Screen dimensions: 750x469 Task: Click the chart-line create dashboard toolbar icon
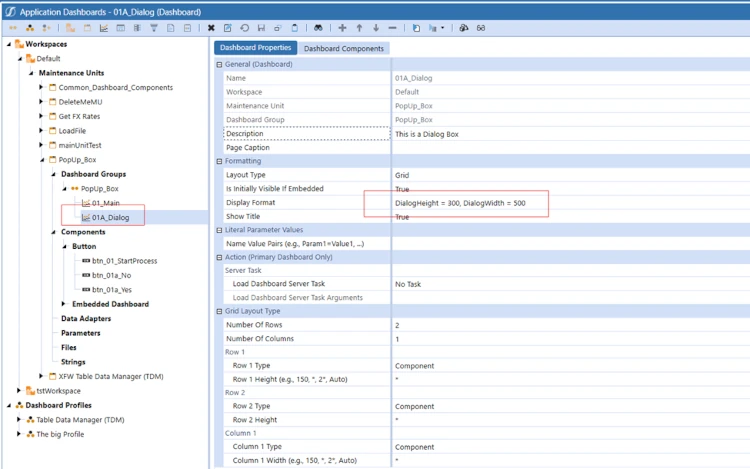104,28
